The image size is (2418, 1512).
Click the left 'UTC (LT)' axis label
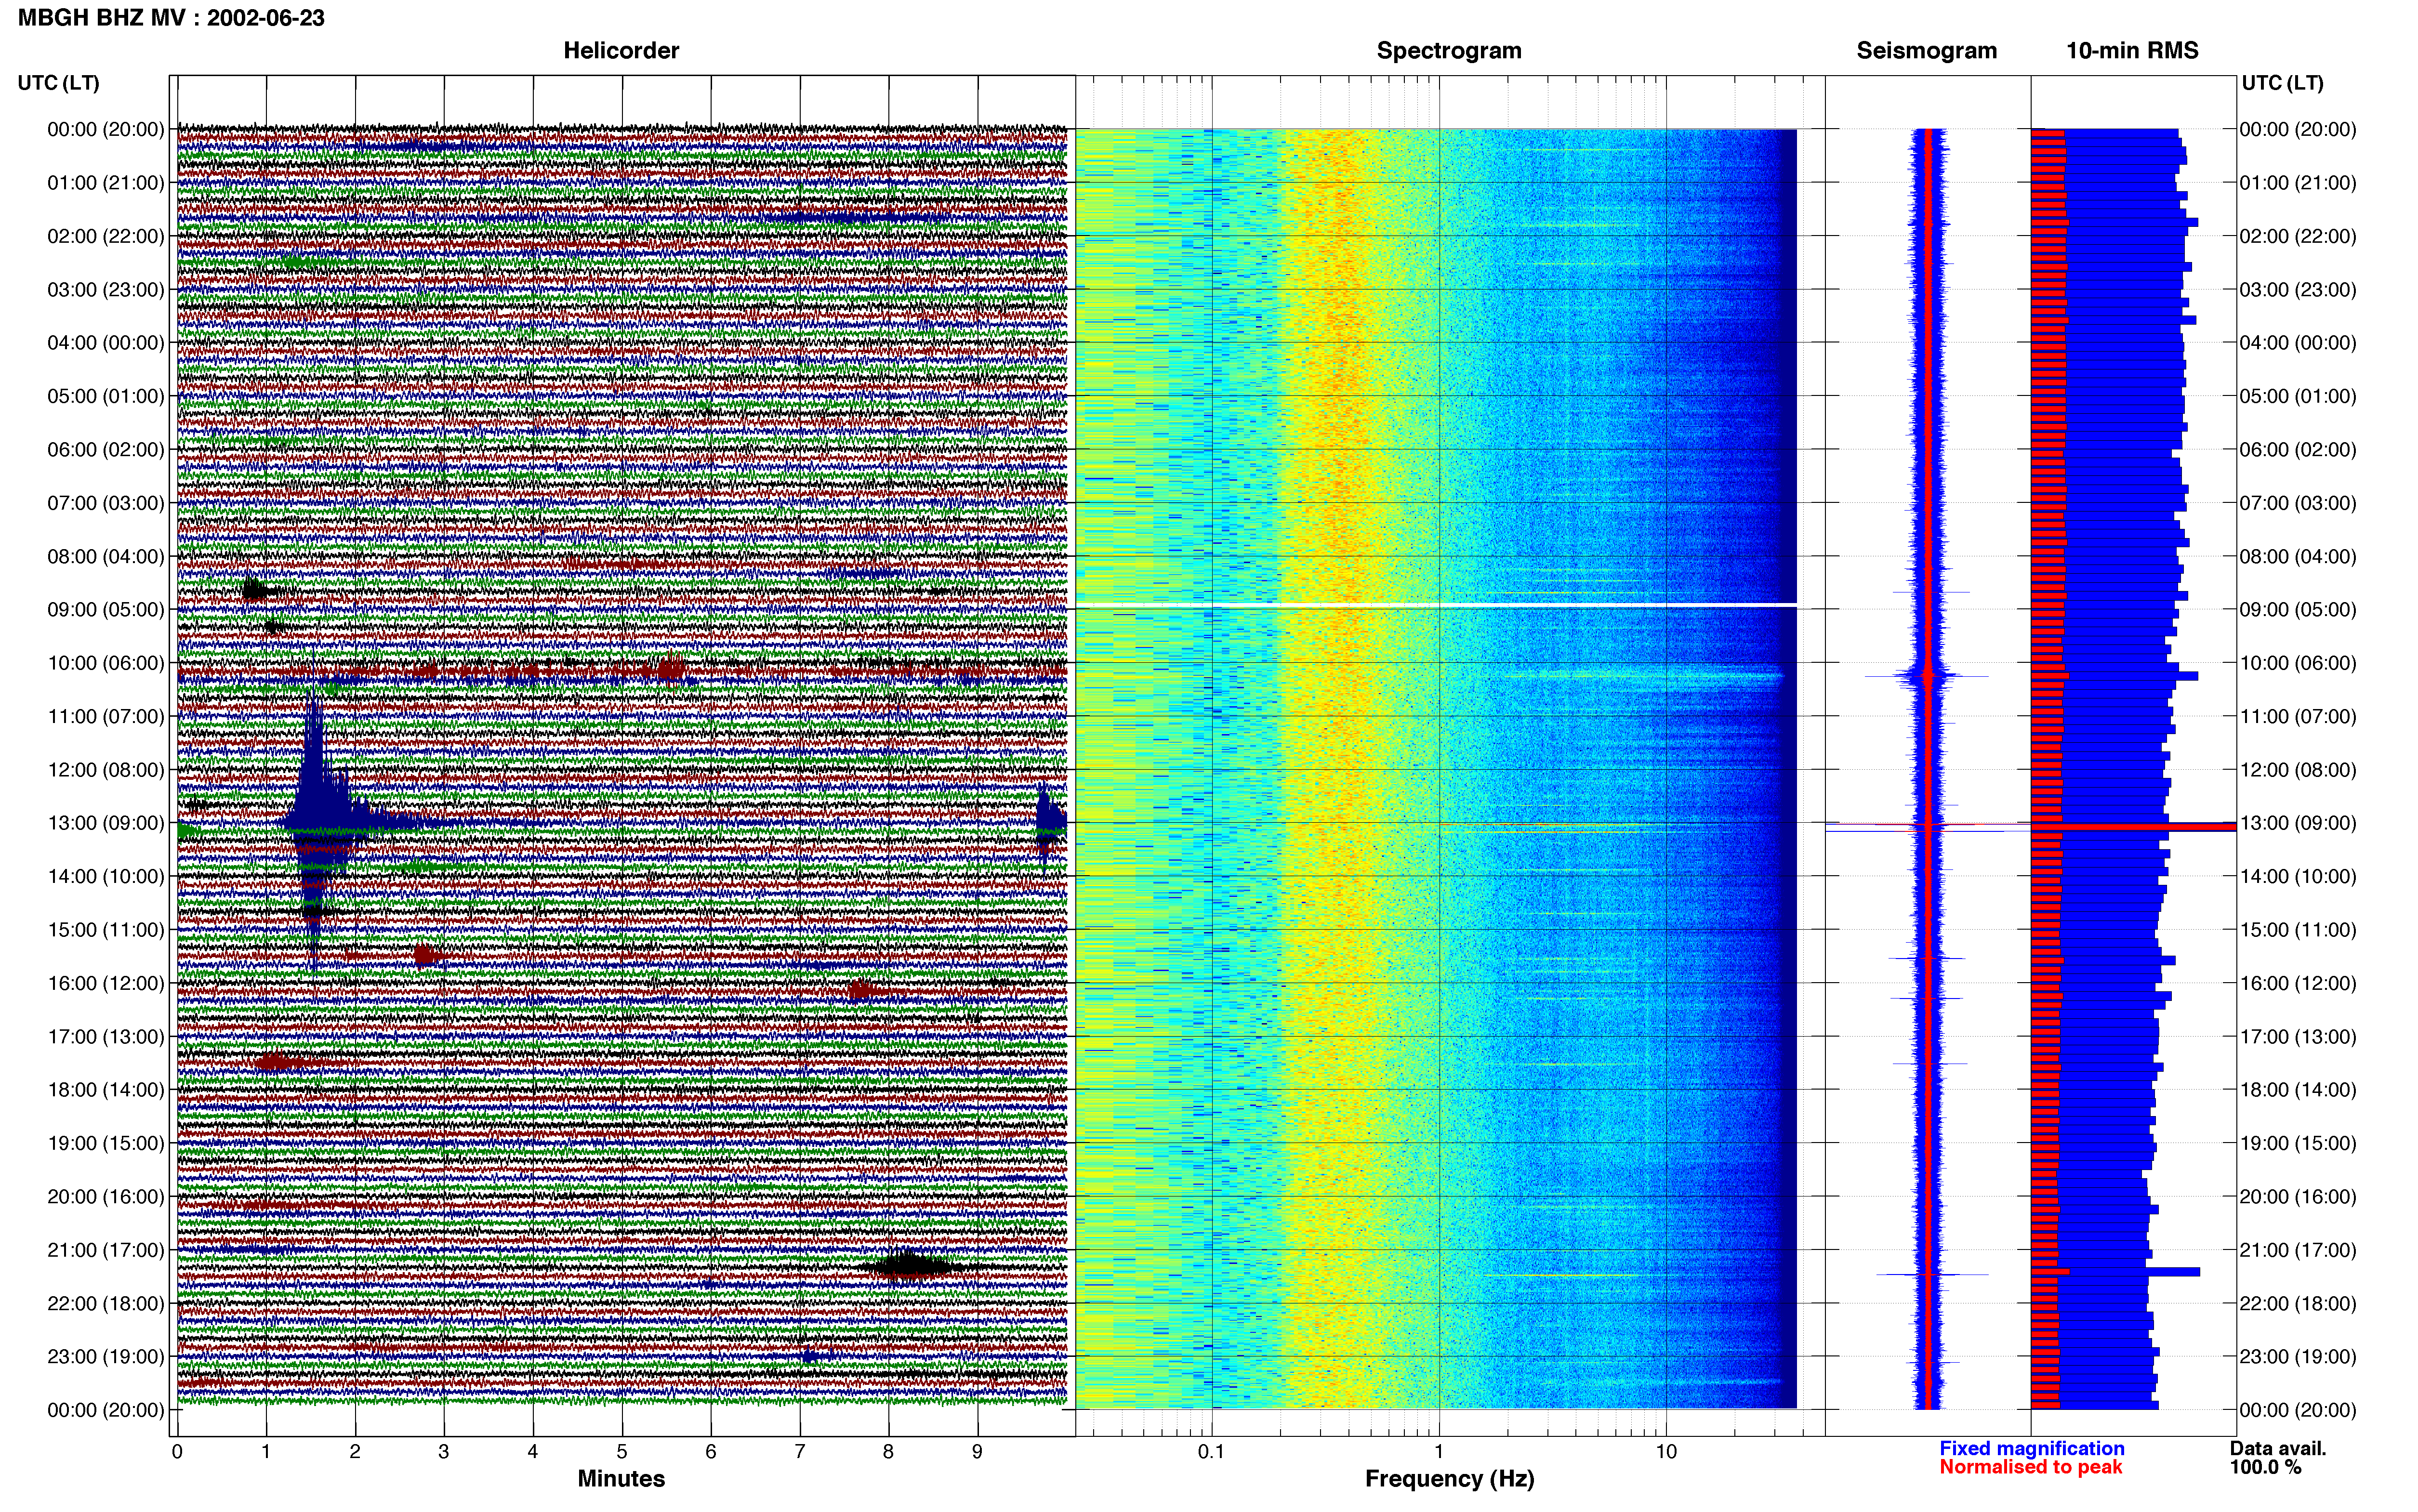(59, 83)
